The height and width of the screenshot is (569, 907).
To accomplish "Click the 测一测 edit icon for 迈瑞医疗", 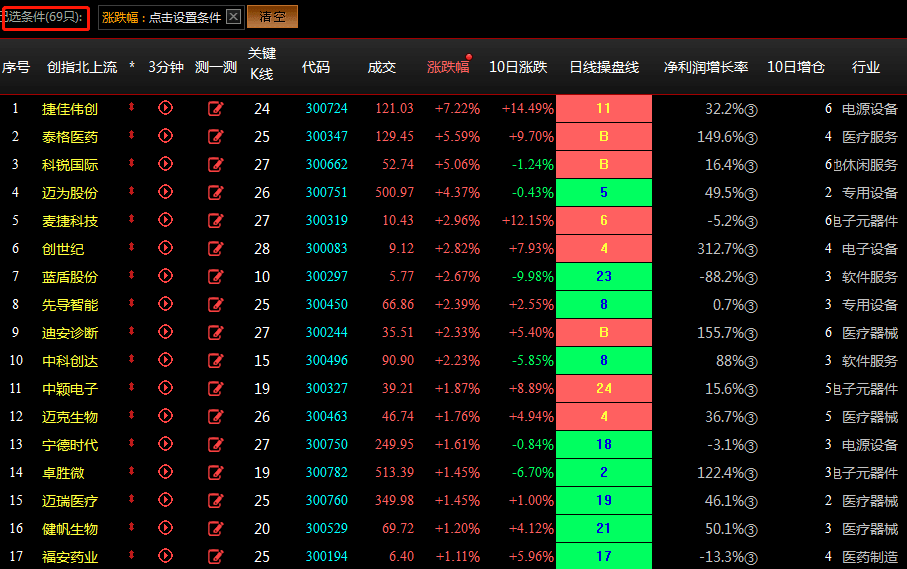I will pyautogui.click(x=216, y=500).
